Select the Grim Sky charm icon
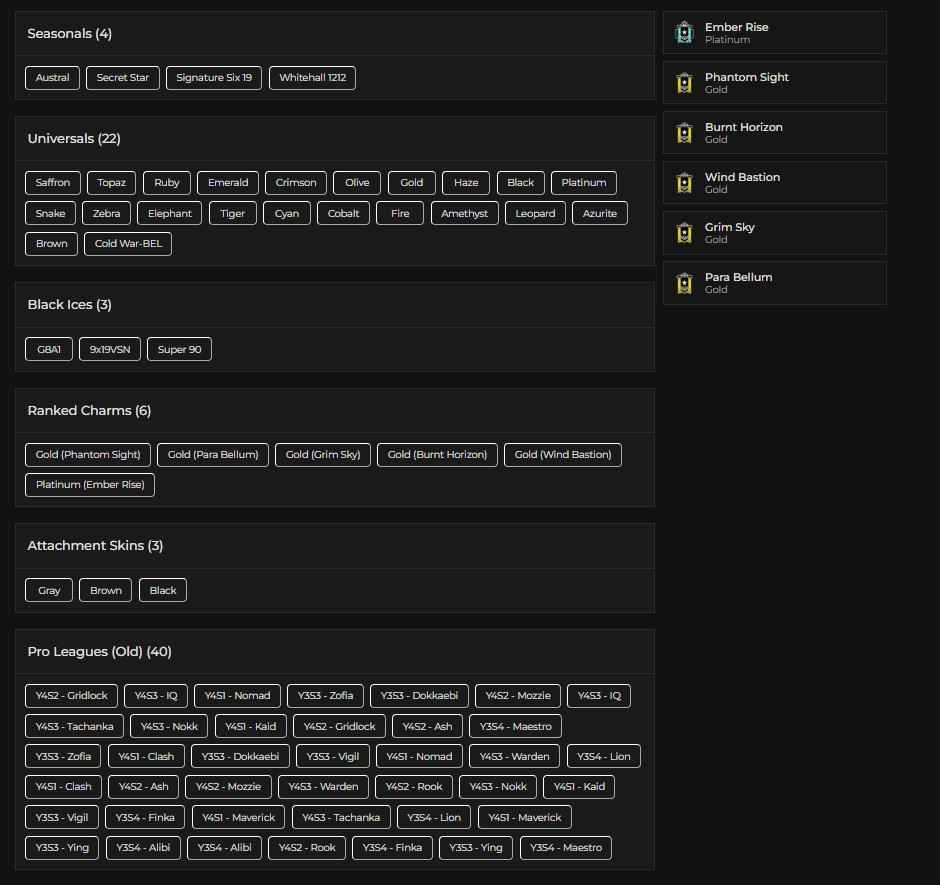The height and width of the screenshot is (885, 940). coord(685,232)
